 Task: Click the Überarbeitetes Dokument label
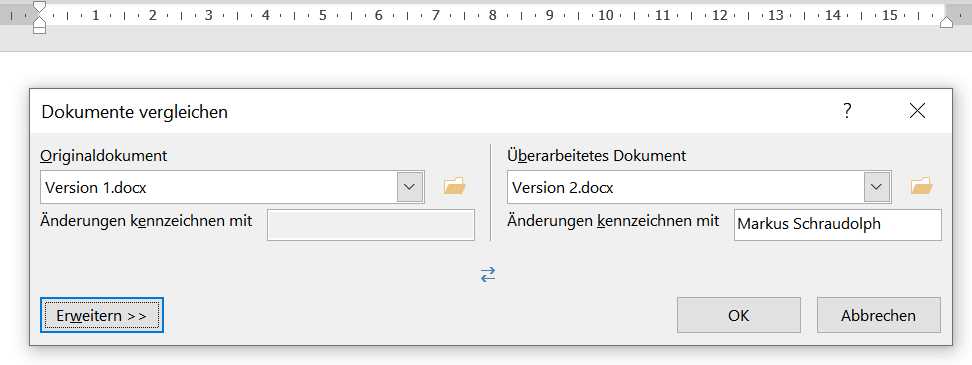click(596, 156)
